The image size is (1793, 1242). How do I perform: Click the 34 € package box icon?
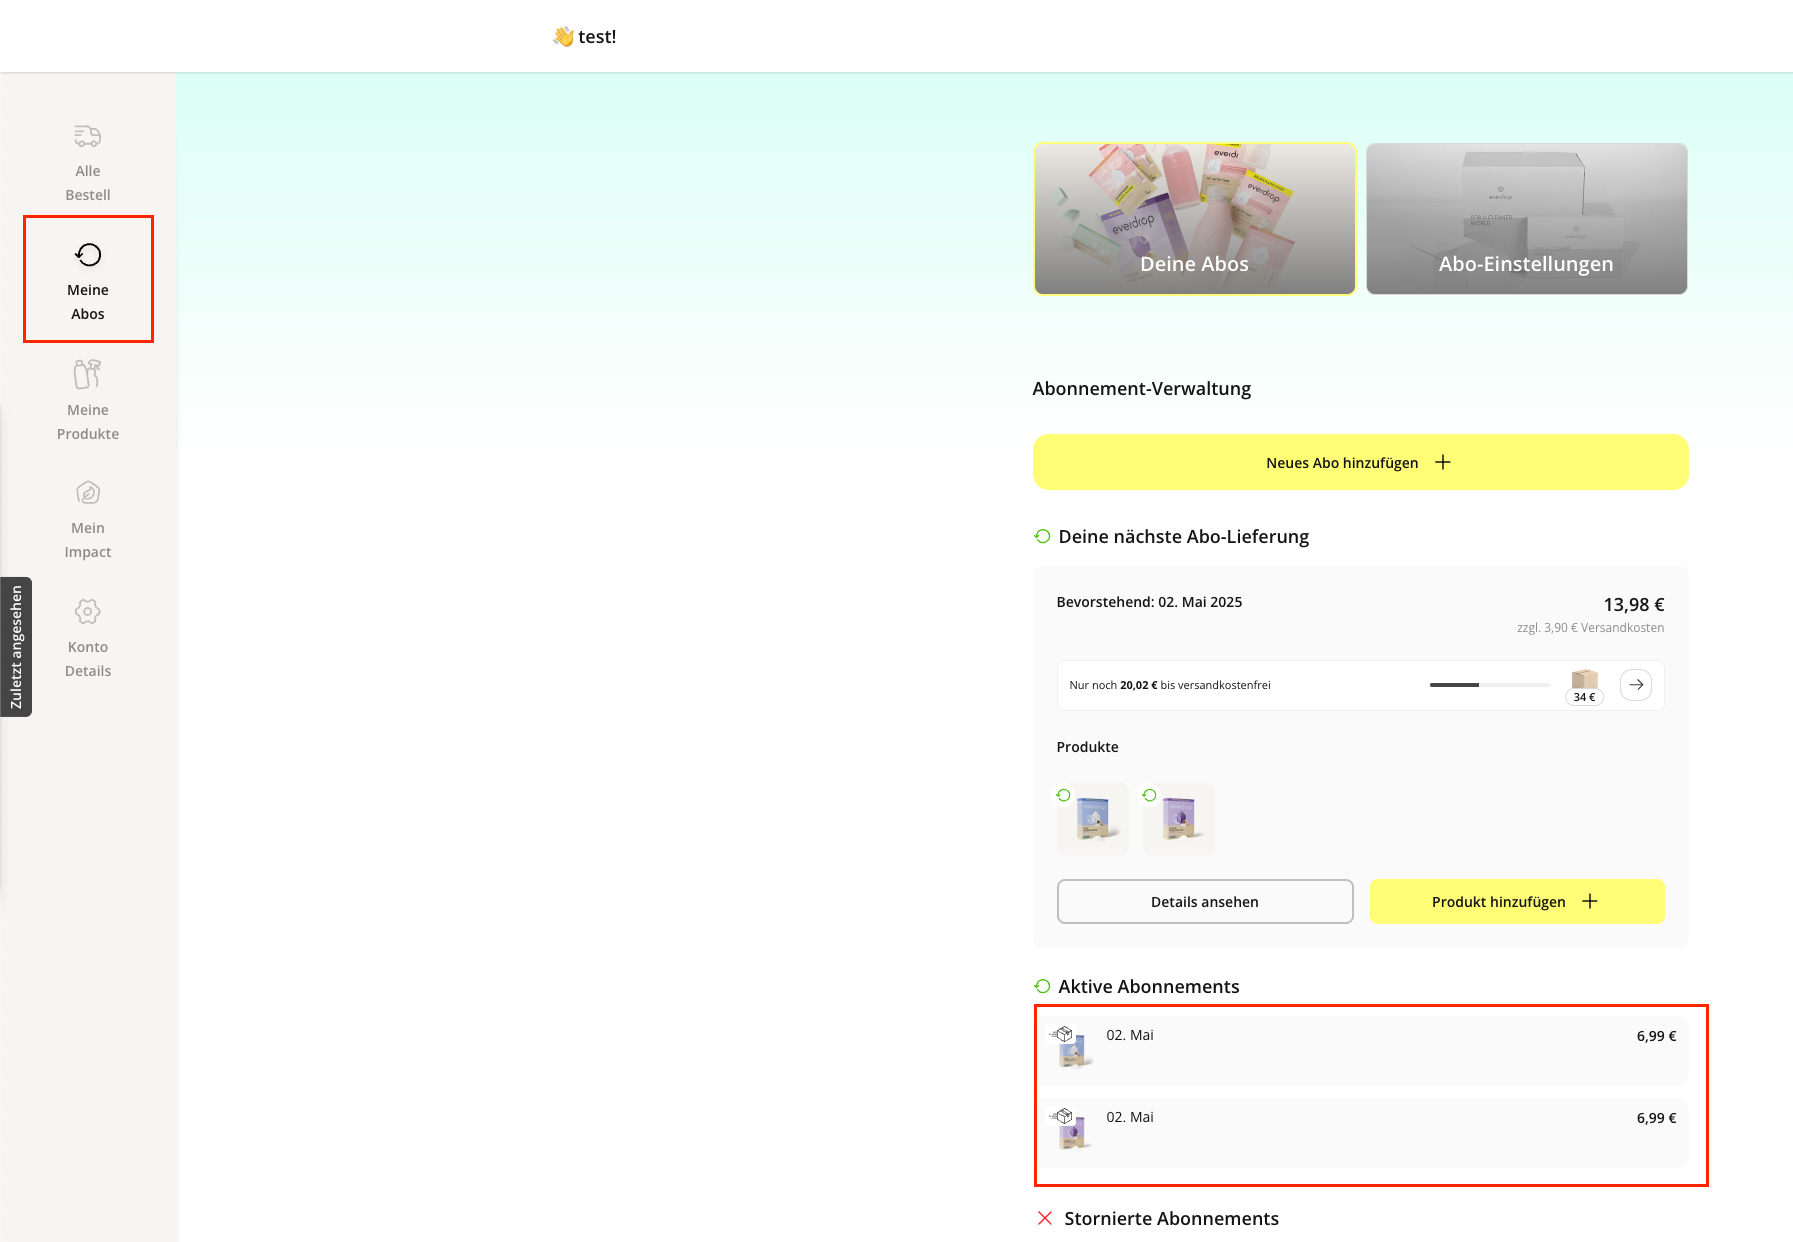[1584, 681]
